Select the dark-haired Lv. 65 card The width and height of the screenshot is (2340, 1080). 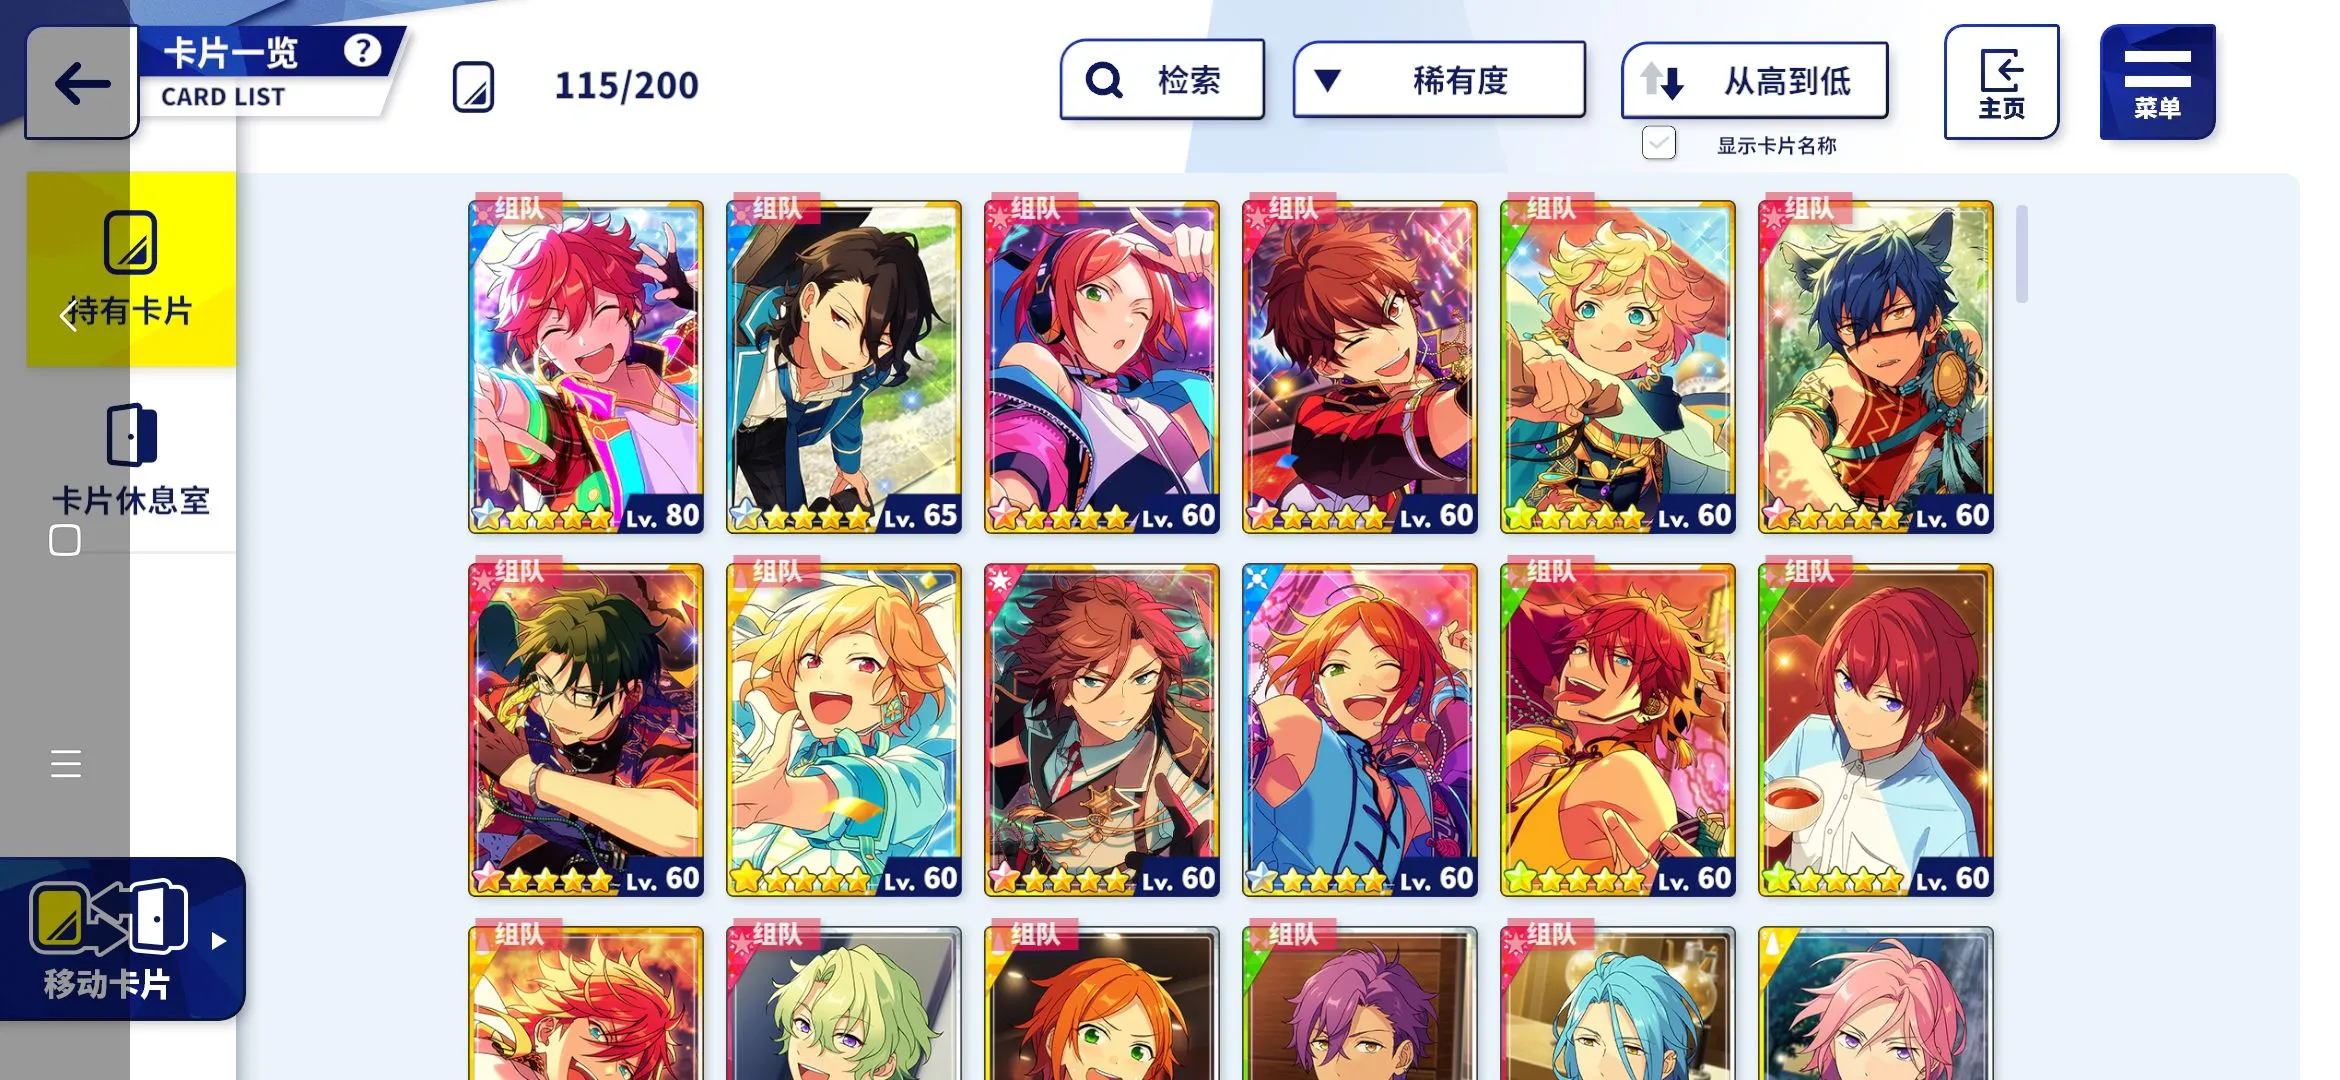tap(844, 367)
